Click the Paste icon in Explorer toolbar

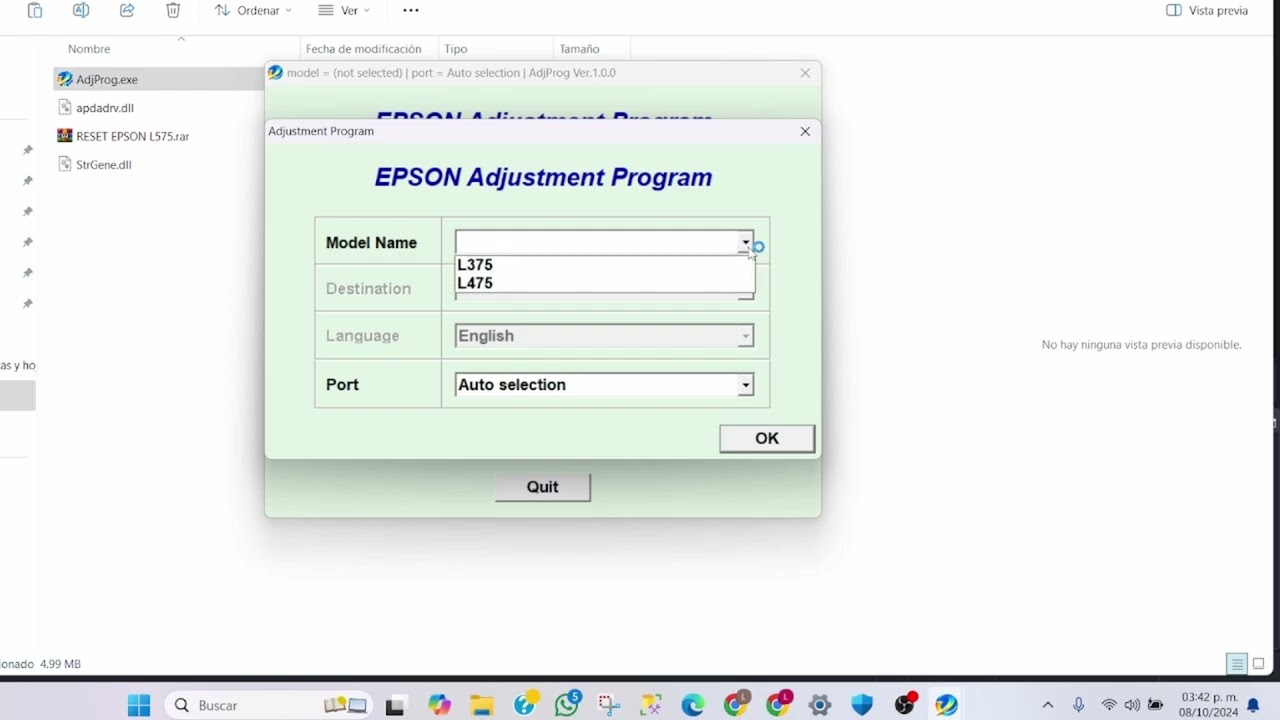[x=35, y=11]
